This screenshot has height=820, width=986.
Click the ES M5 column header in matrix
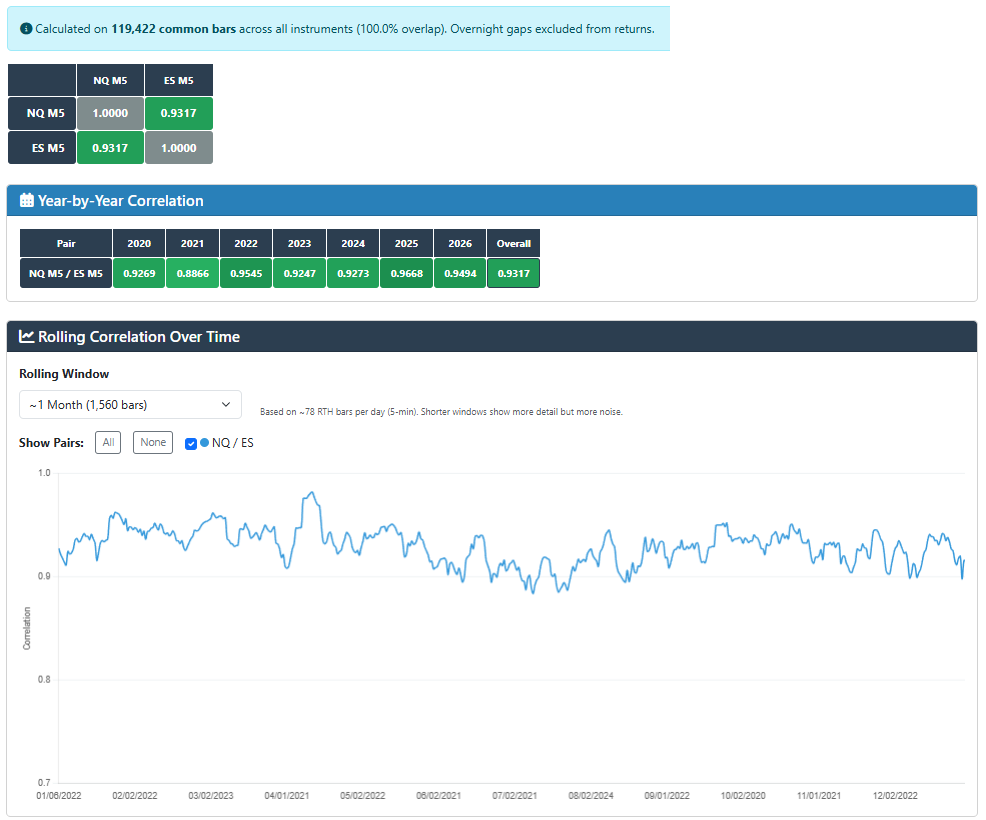(x=178, y=81)
